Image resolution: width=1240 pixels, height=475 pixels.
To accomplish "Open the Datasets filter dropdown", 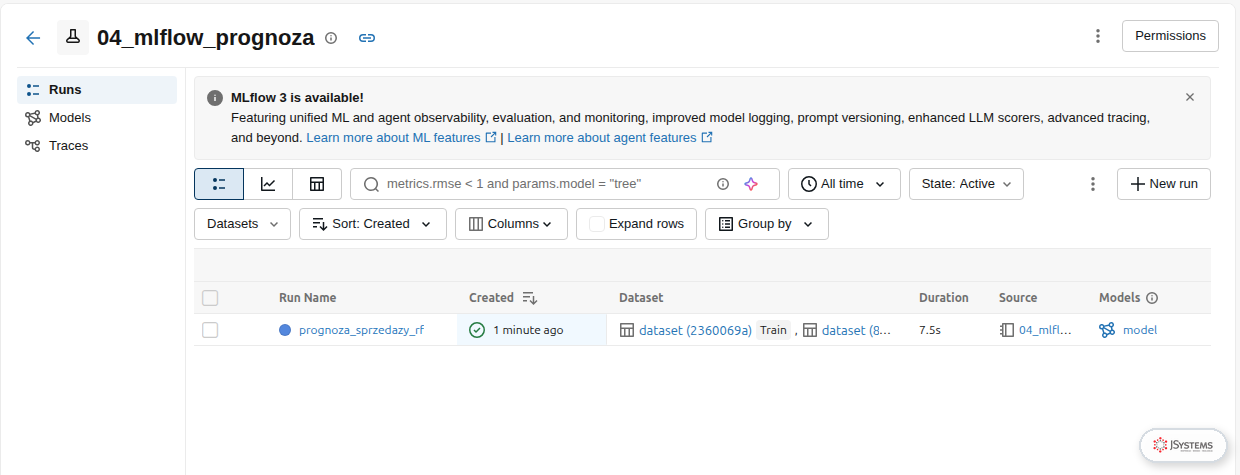I will click(x=242, y=224).
